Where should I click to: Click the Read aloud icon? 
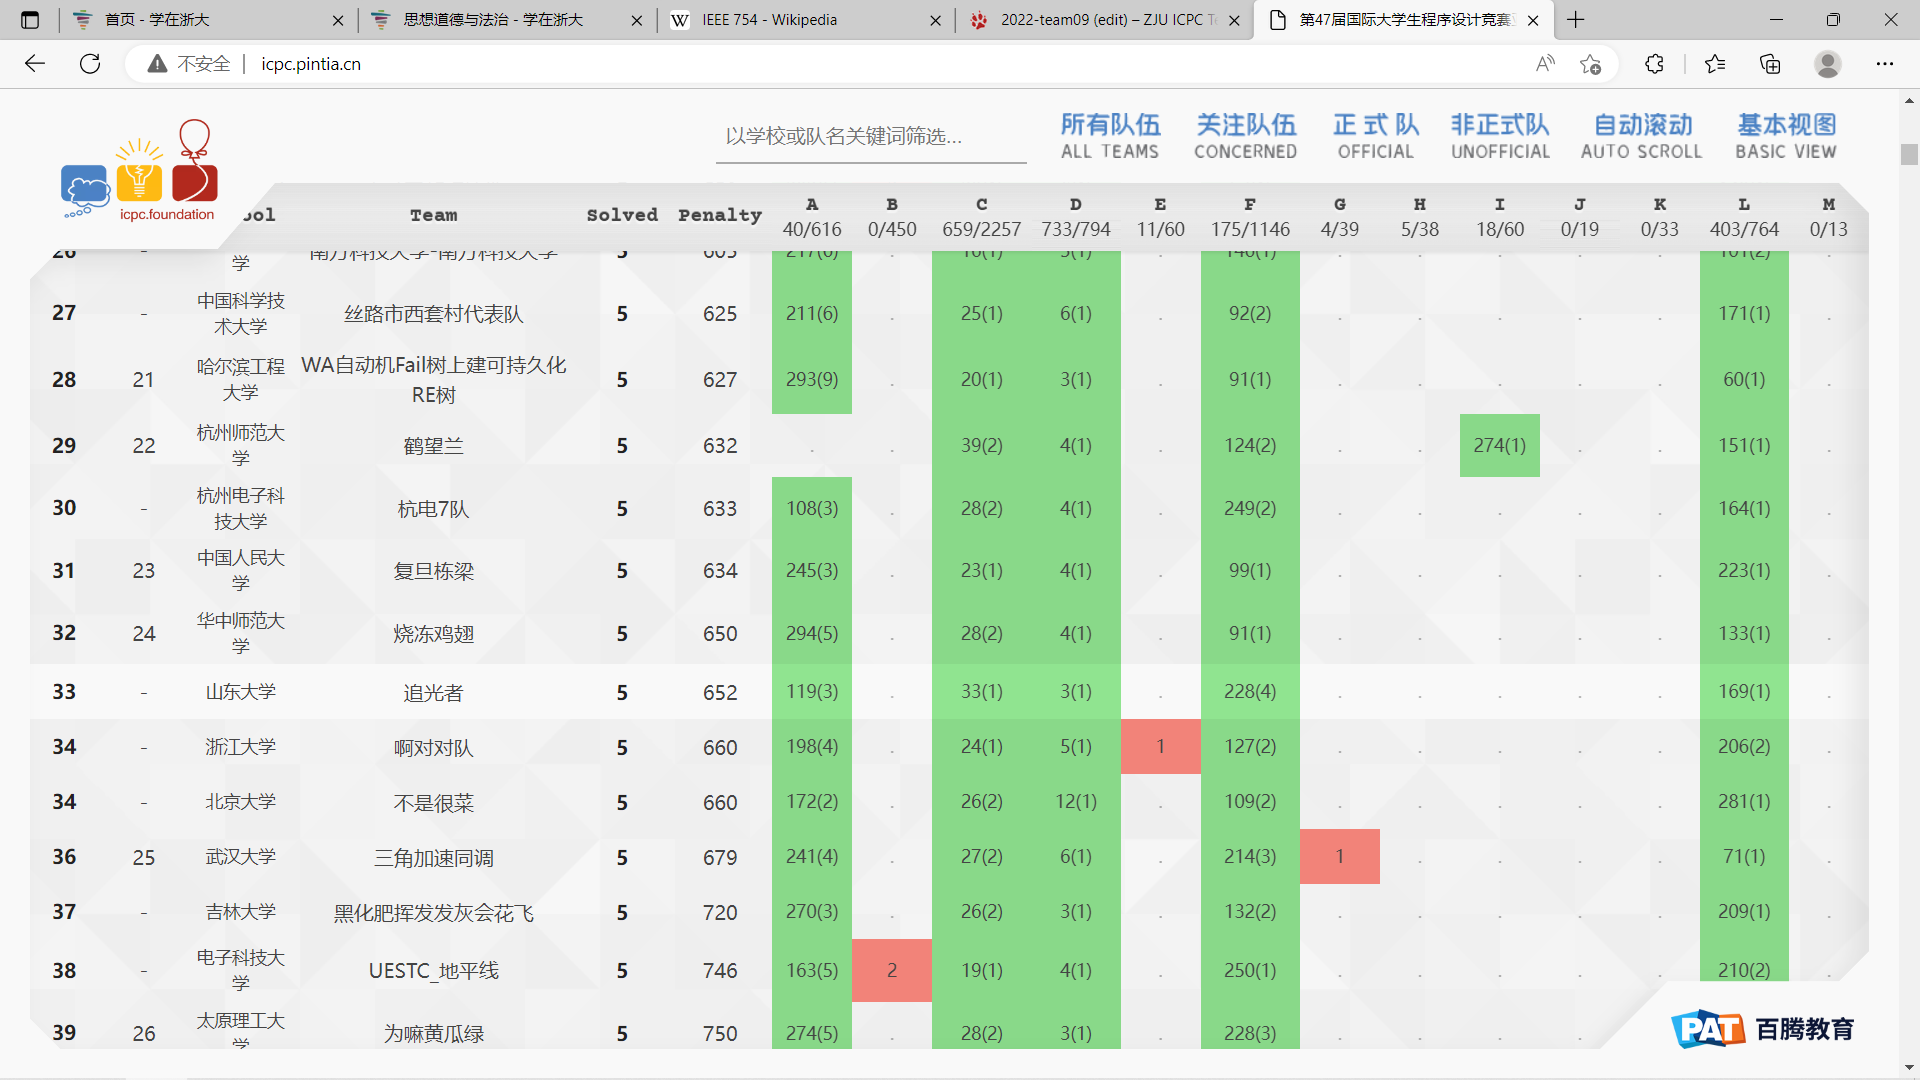click(1545, 64)
